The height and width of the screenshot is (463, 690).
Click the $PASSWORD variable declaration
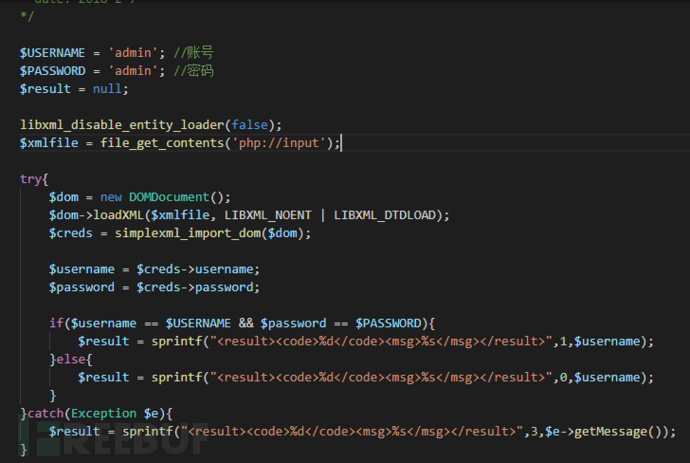pos(52,71)
